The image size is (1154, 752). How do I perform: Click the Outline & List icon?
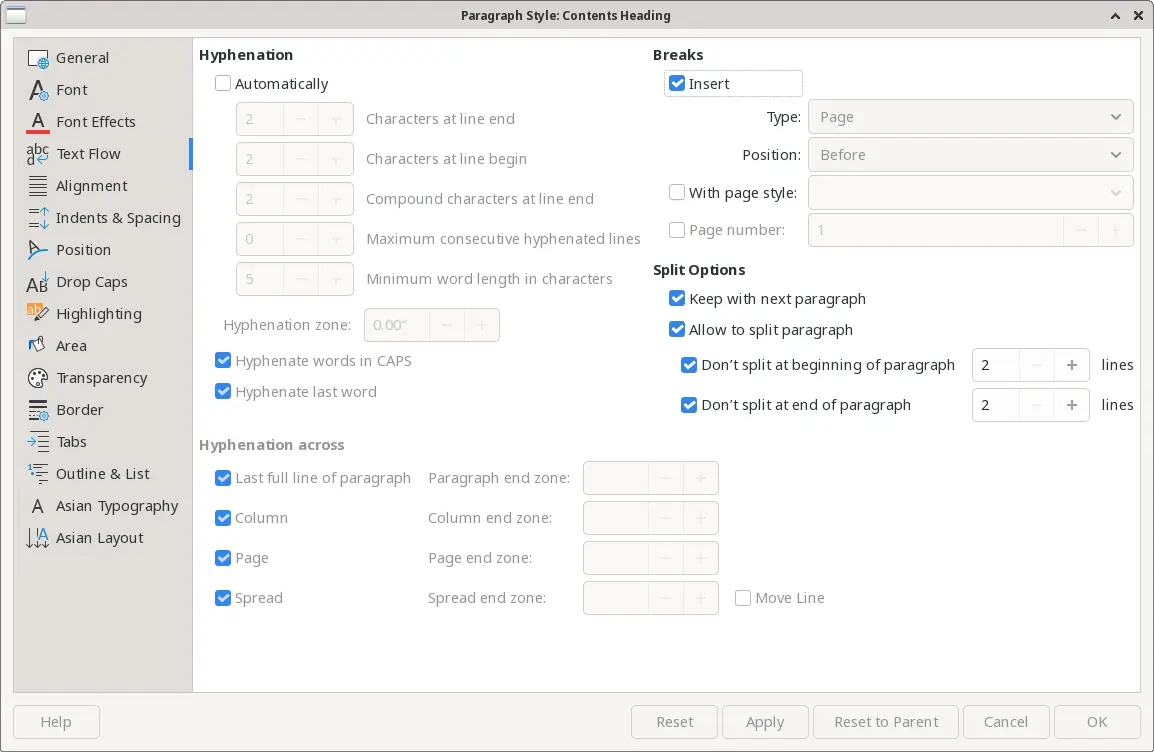click(38, 474)
